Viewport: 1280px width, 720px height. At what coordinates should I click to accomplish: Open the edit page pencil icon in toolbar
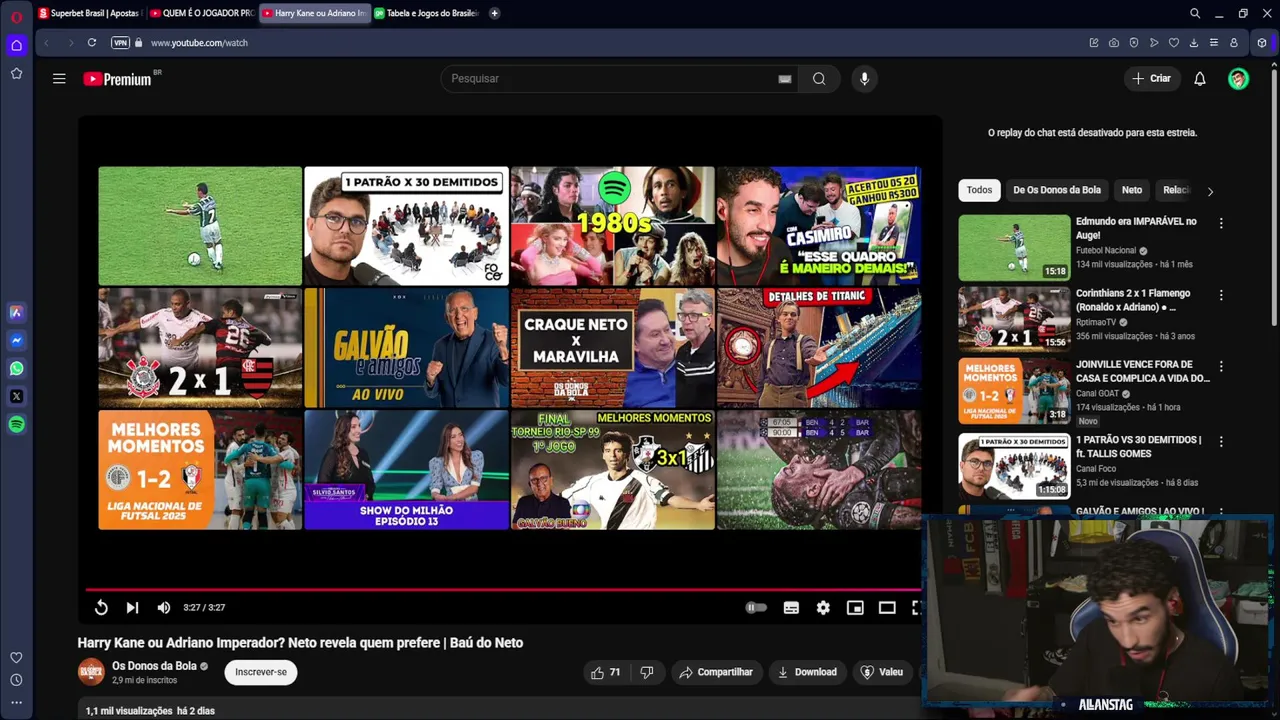[x=1094, y=43]
